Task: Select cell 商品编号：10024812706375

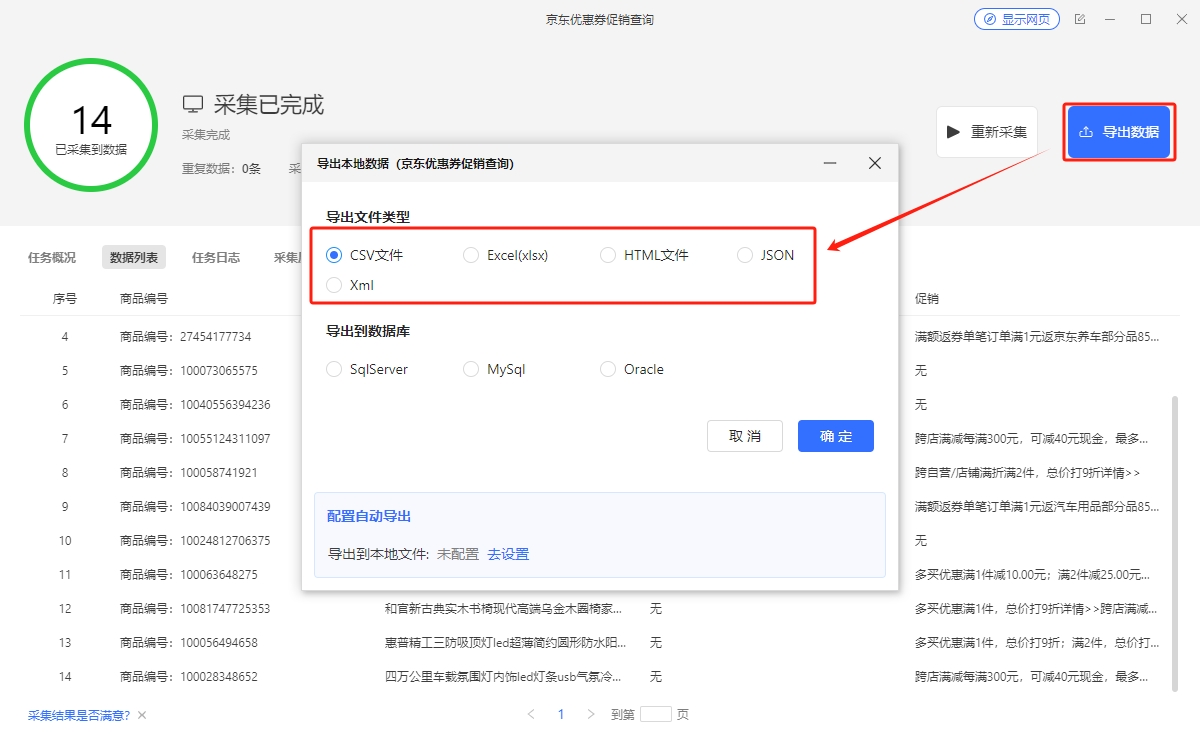Action: point(195,541)
